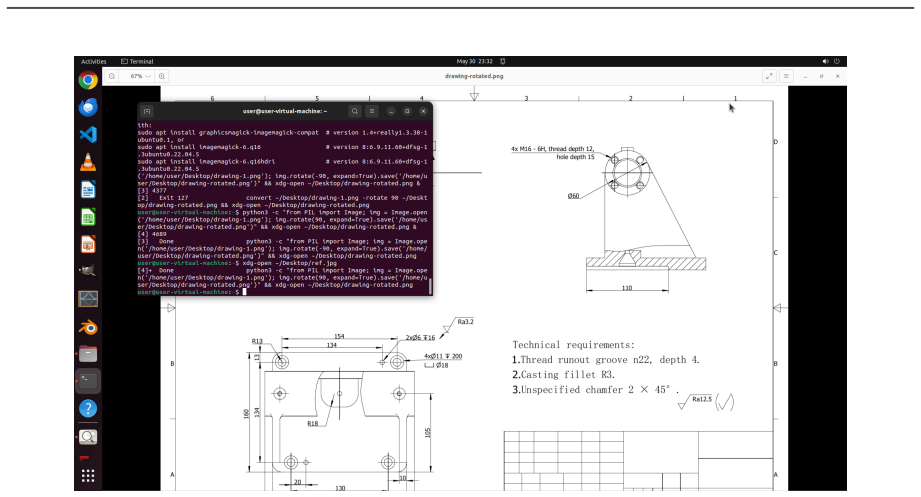Open Help from the dock
Screen dimensions: 921x497
pos(88,408)
